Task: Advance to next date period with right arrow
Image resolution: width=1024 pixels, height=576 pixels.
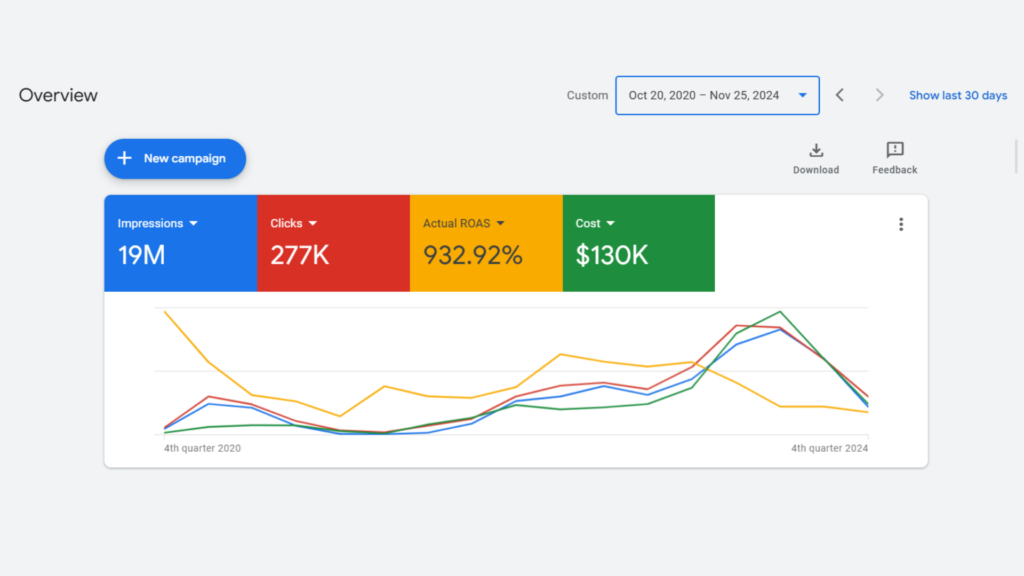Action: 879,95
